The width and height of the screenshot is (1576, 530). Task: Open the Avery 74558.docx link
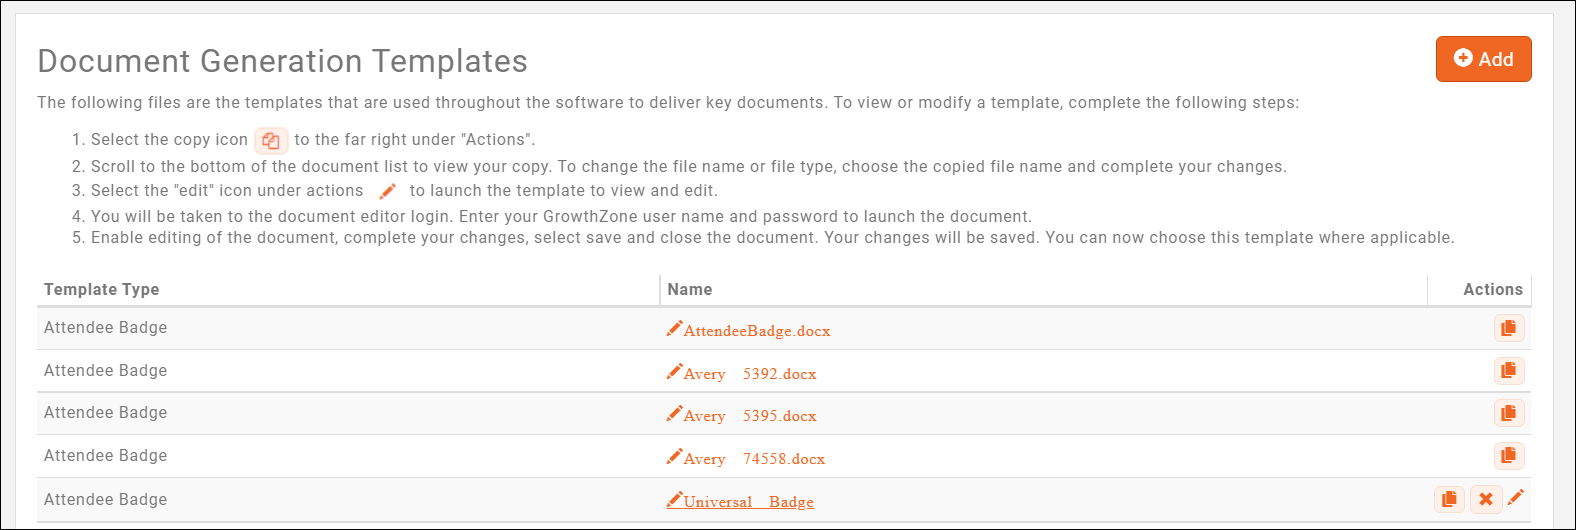tap(754, 459)
